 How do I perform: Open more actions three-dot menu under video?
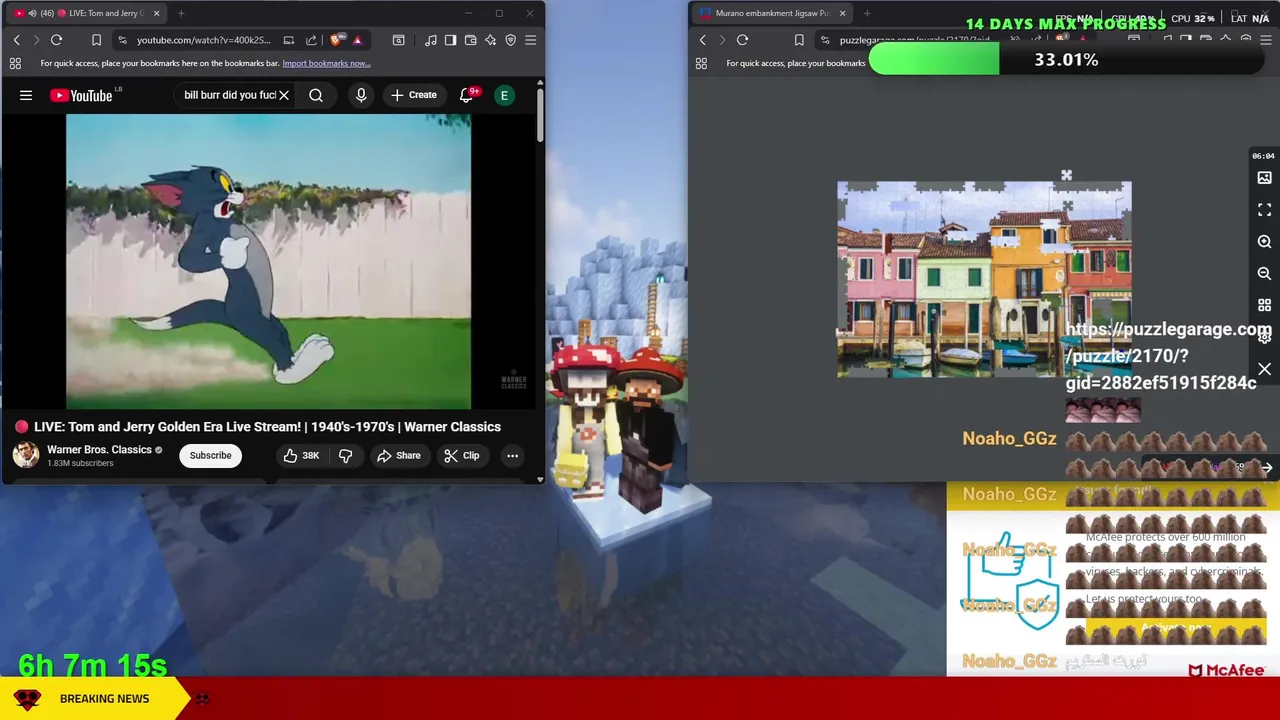pyautogui.click(x=512, y=456)
